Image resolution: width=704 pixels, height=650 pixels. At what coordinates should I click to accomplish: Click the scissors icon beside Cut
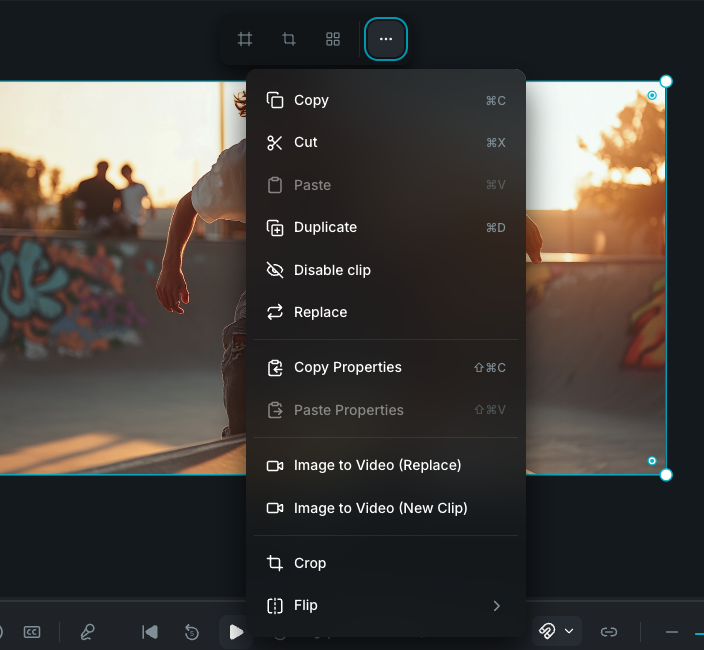(x=275, y=143)
